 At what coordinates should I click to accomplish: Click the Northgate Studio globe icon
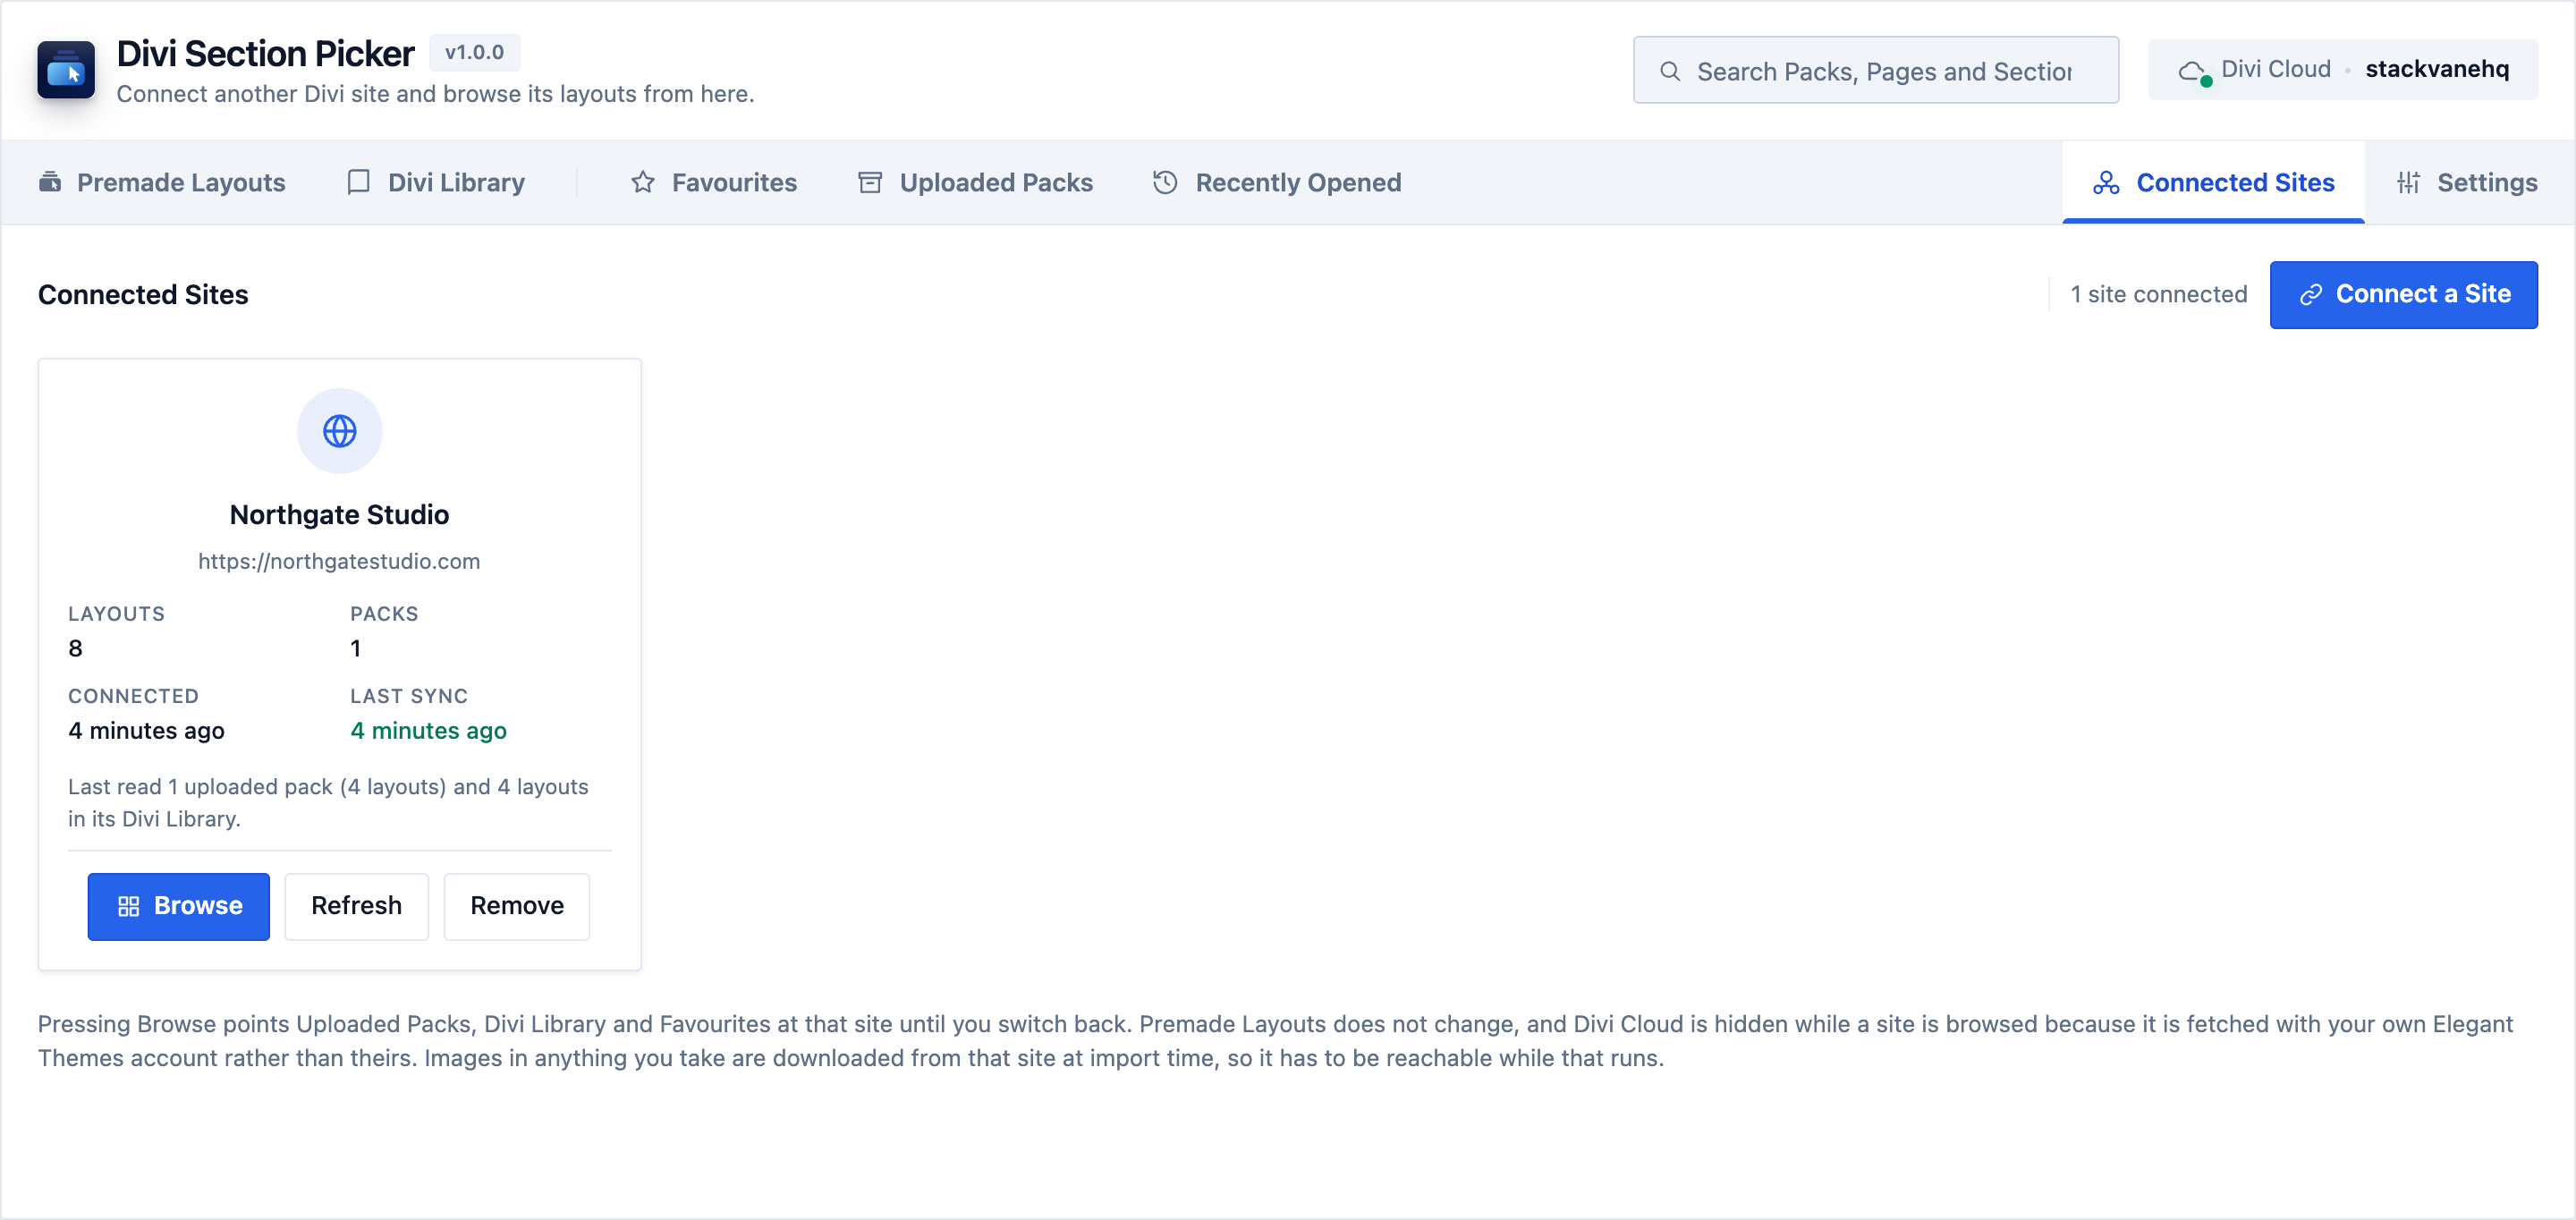coord(339,431)
